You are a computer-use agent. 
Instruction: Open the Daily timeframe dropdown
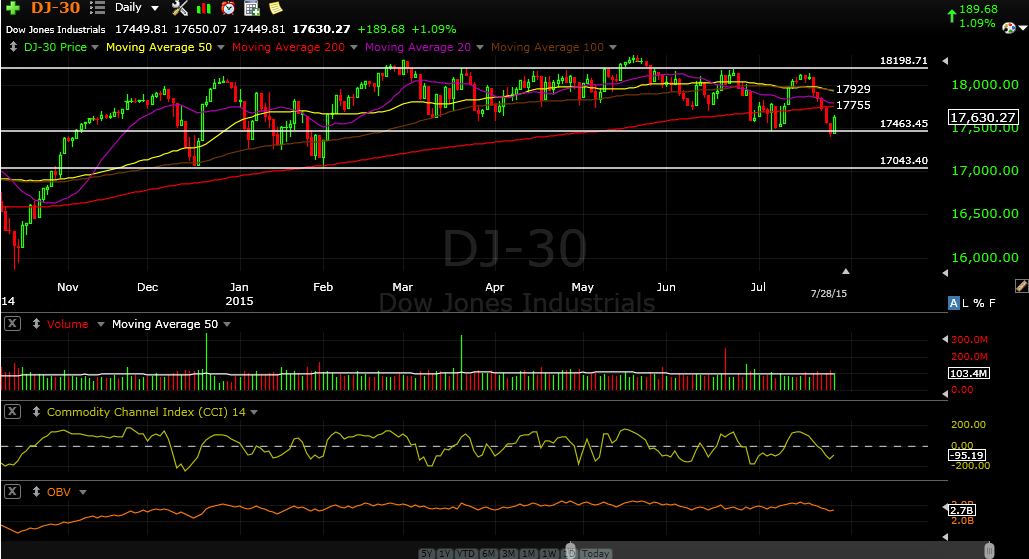tap(155, 8)
